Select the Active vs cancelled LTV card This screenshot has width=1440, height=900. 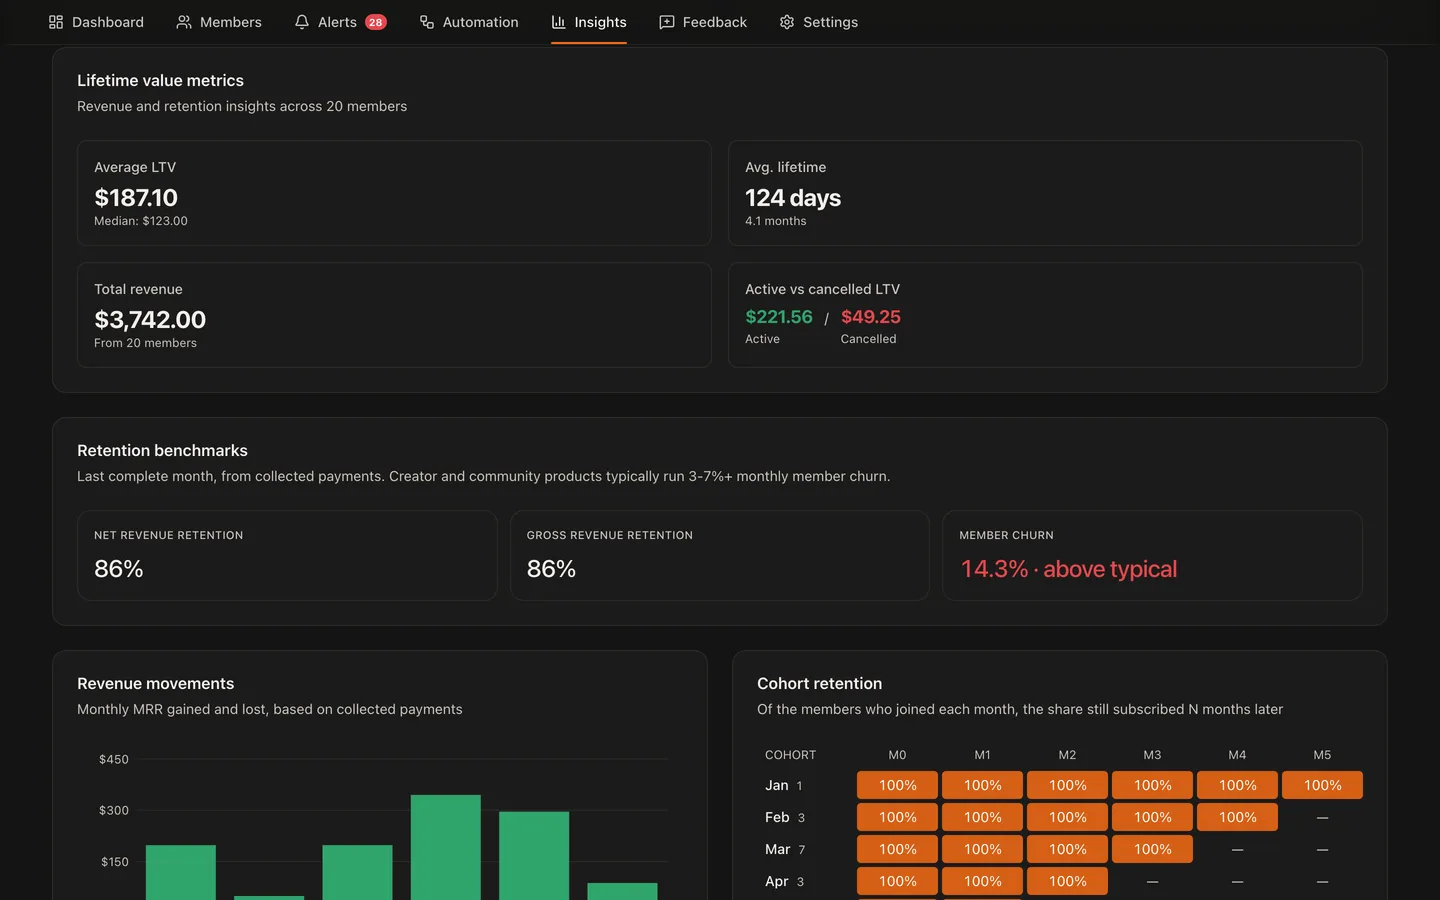pyautogui.click(x=1045, y=315)
